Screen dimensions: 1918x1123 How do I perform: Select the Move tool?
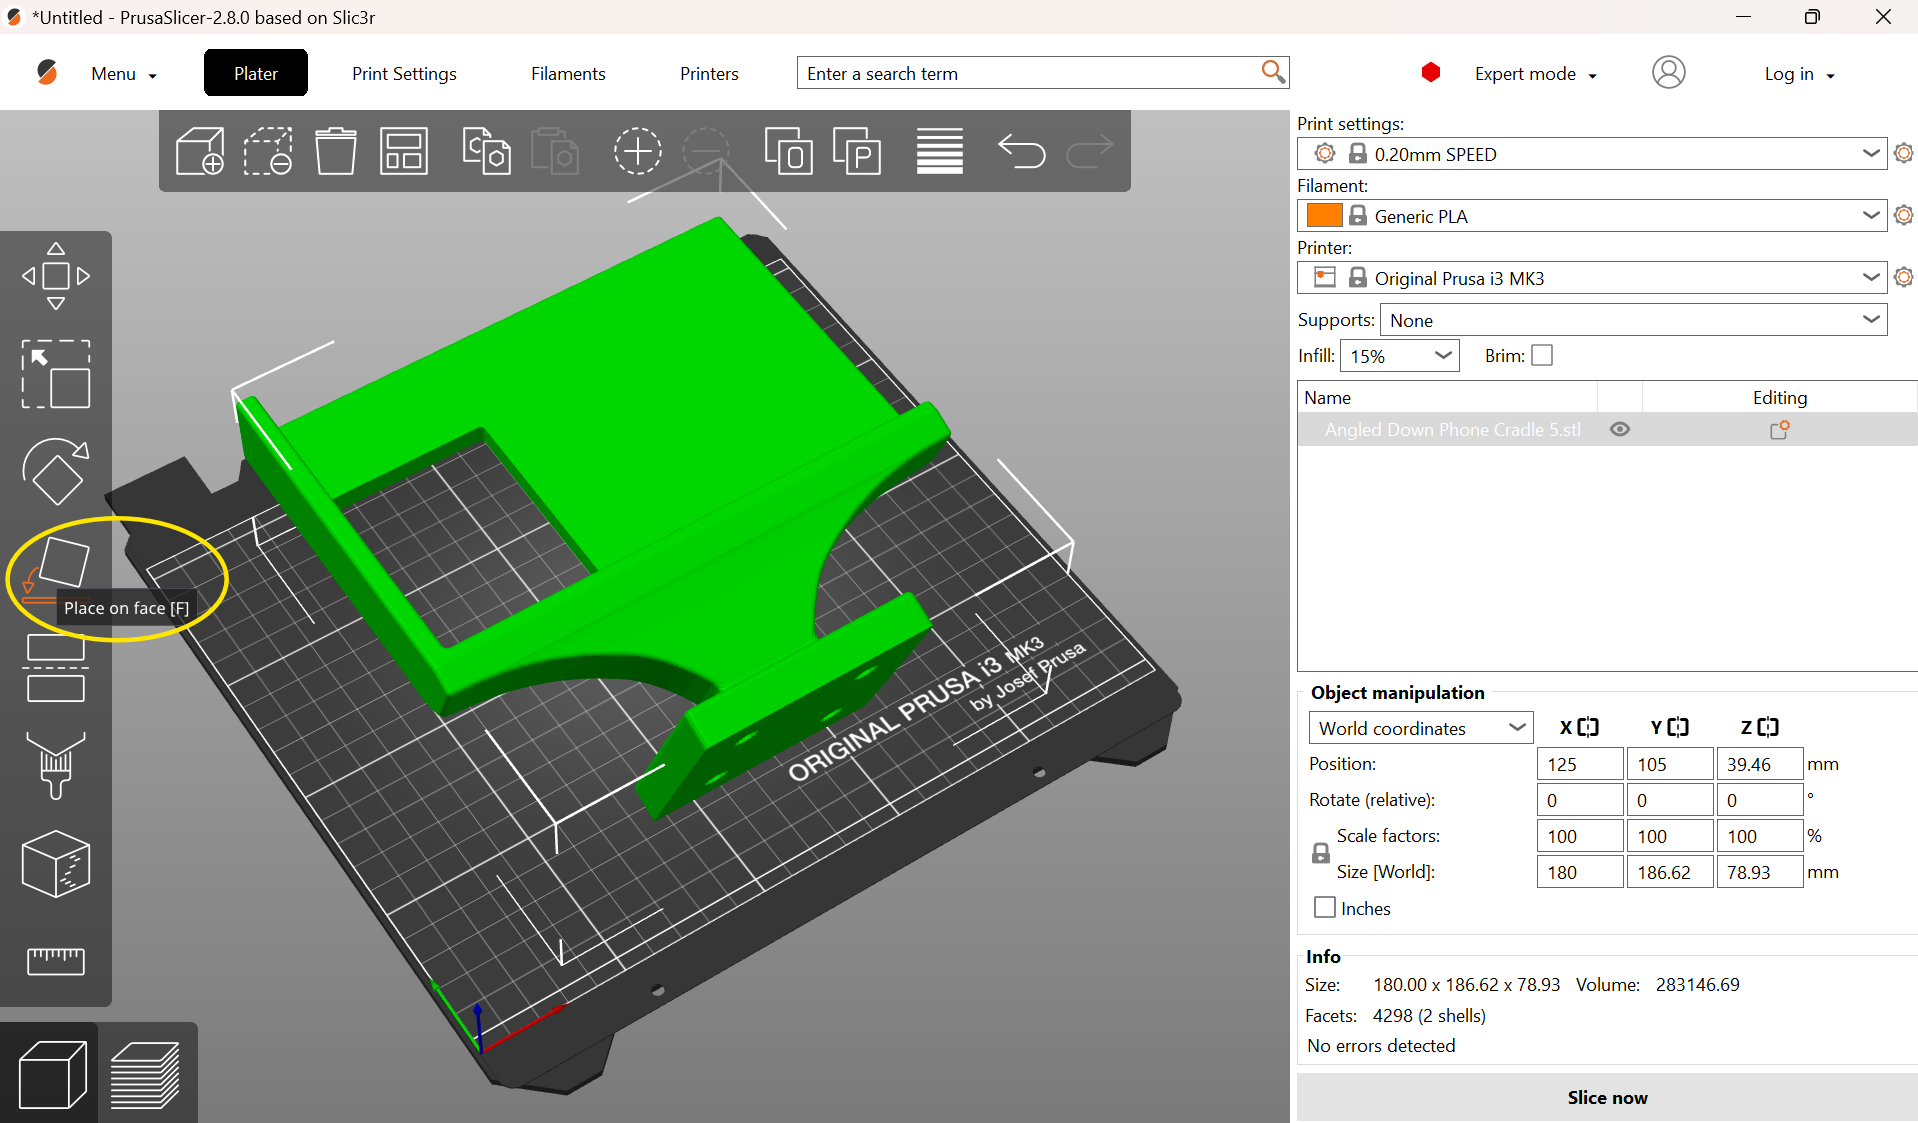click(x=56, y=276)
